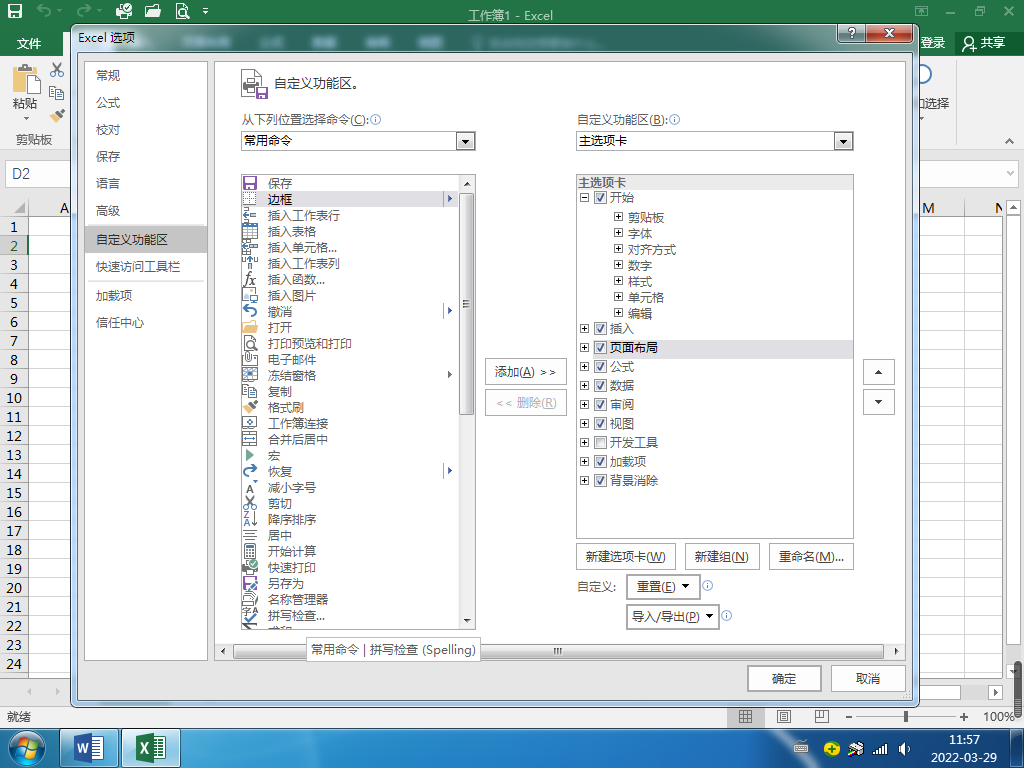Go to the 信任中心 options category
This screenshot has width=1024, height=768.
tap(146, 323)
